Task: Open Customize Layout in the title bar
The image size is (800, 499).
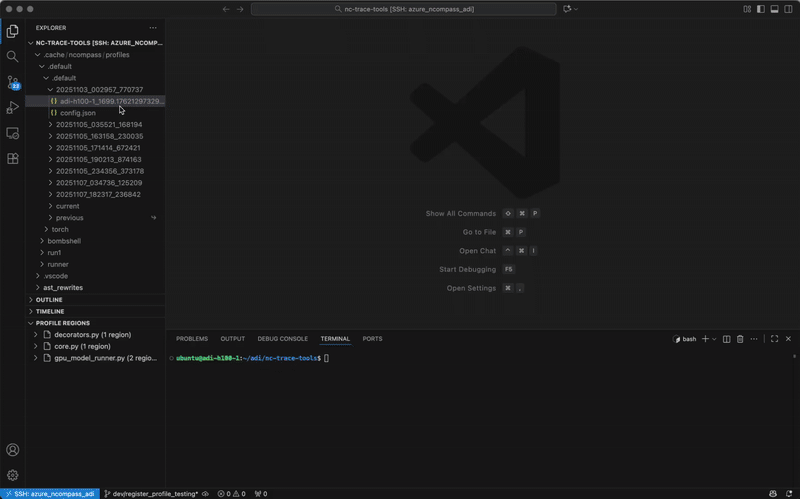Action: pos(747,9)
